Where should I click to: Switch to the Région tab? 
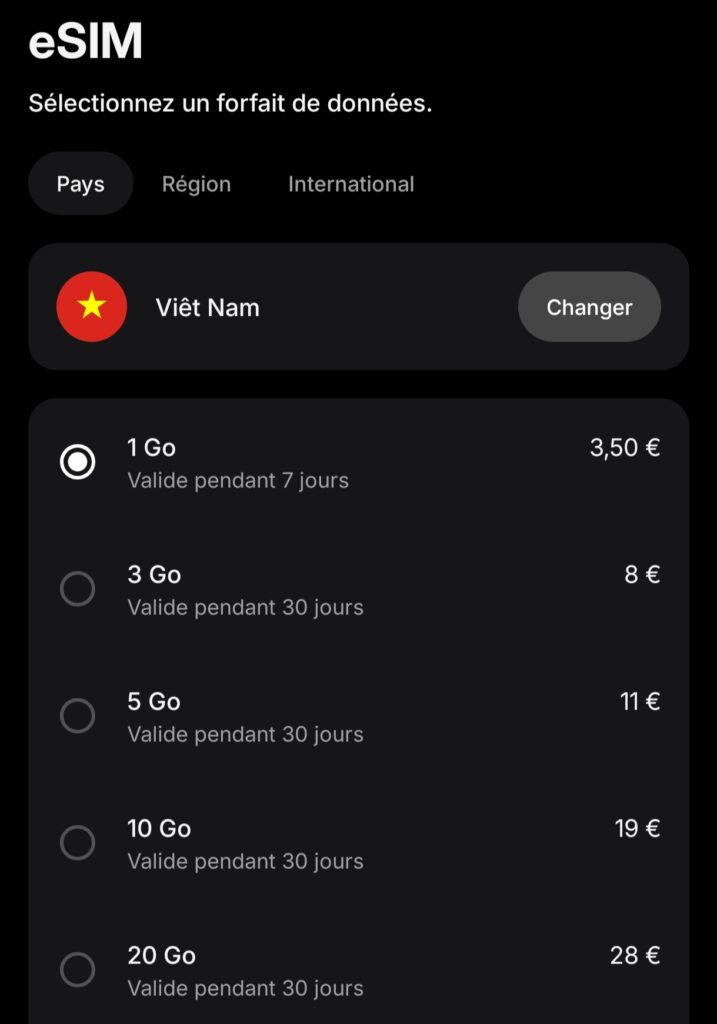tap(196, 184)
